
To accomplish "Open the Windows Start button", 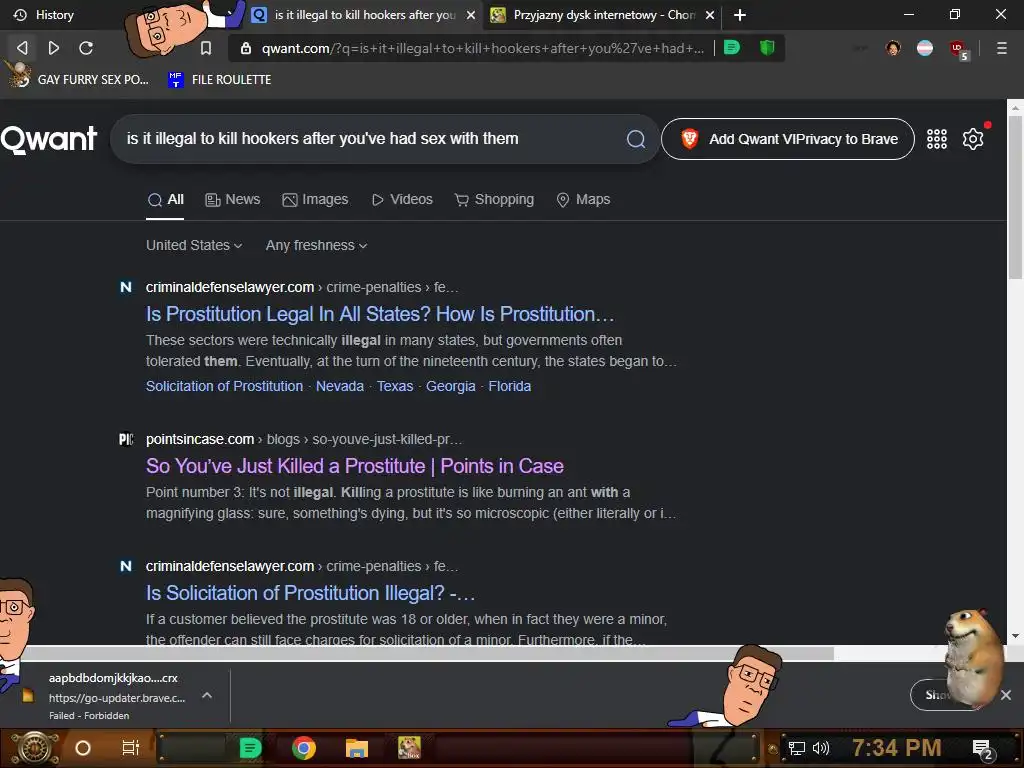I will click(35, 748).
